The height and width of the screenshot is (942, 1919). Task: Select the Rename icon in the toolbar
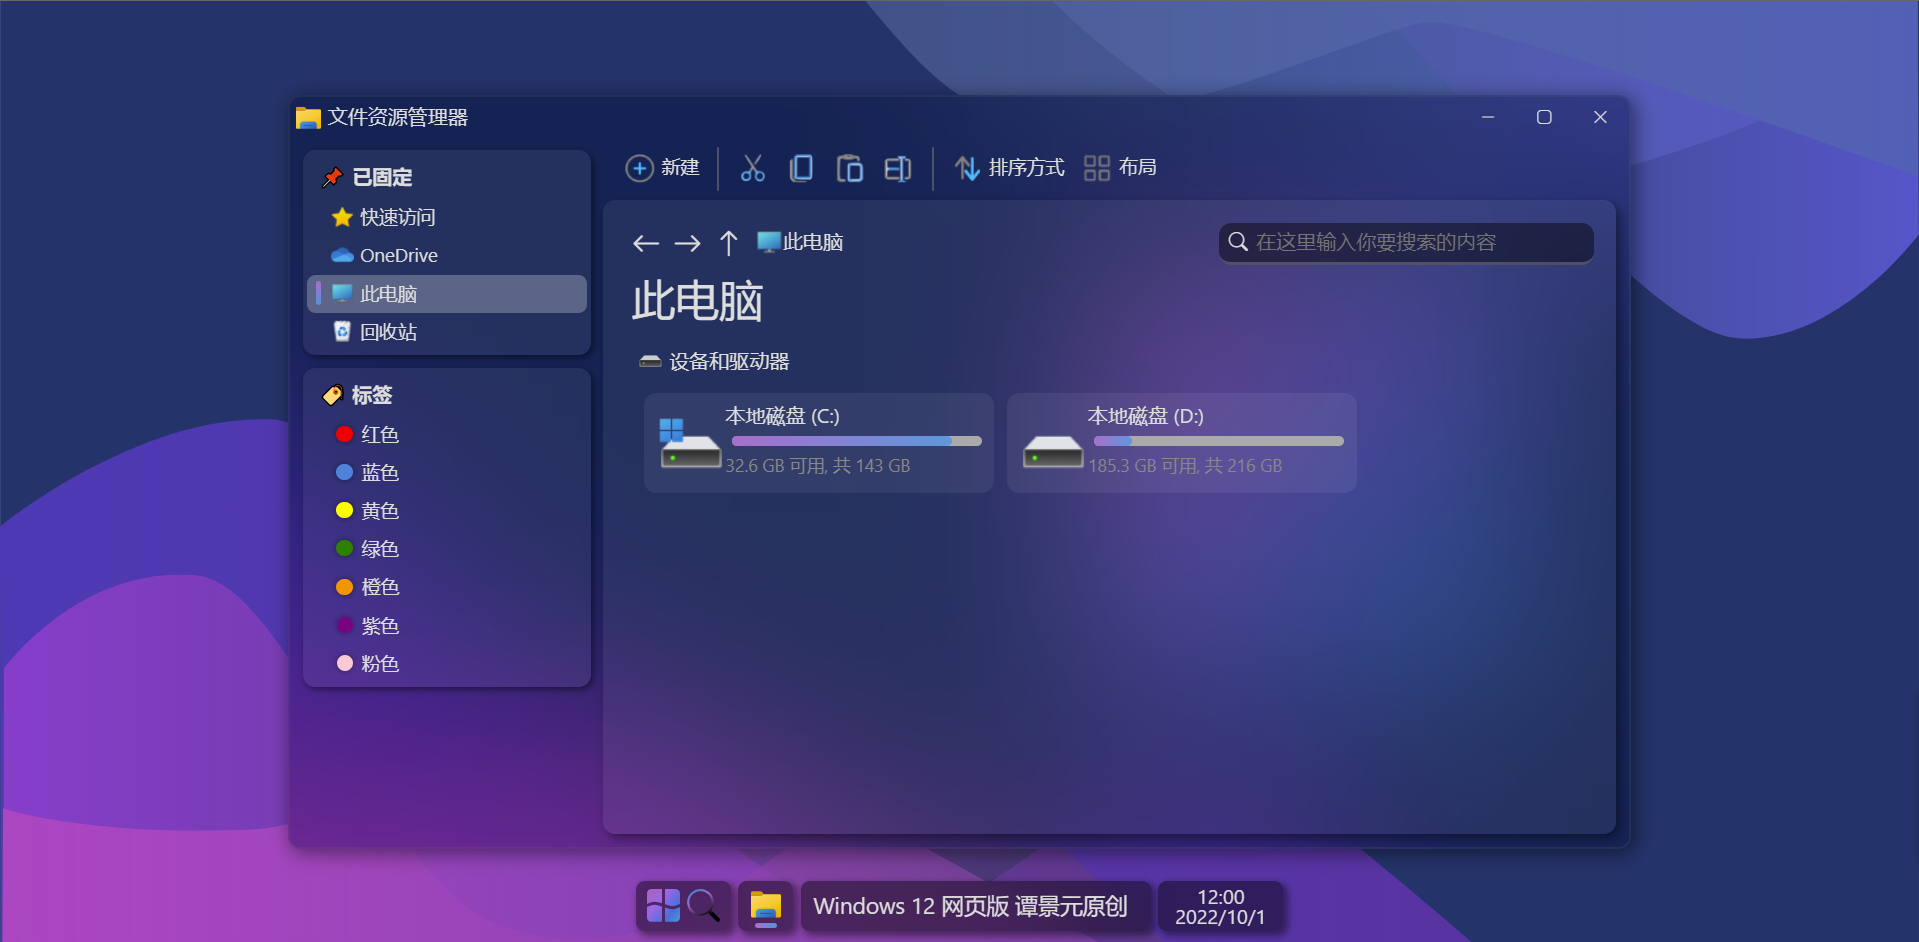click(x=896, y=168)
